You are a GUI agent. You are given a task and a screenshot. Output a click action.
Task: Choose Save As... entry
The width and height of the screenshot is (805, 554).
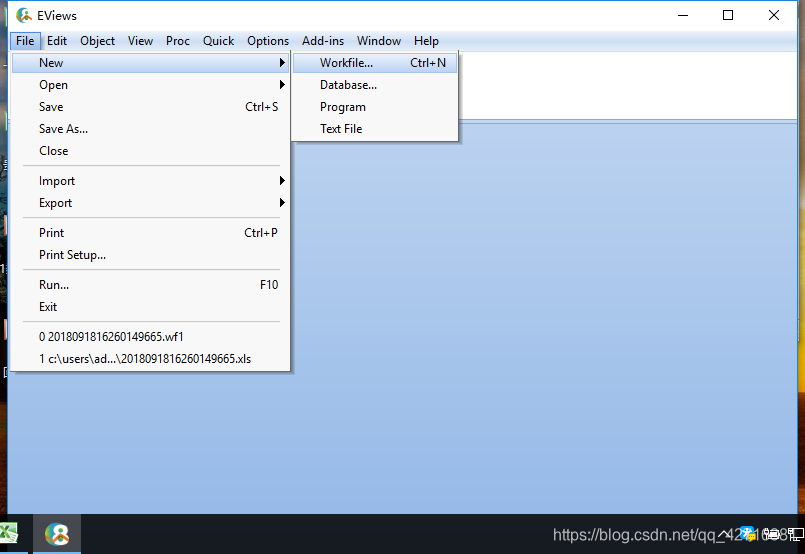[x=151, y=129]
